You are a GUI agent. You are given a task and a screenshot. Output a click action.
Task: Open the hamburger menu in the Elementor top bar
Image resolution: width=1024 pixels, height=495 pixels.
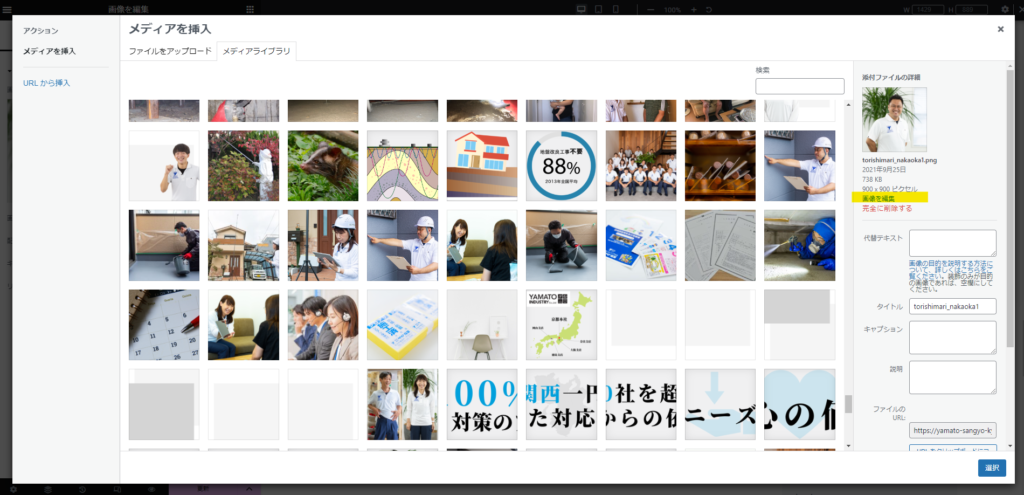coord(7,9)
